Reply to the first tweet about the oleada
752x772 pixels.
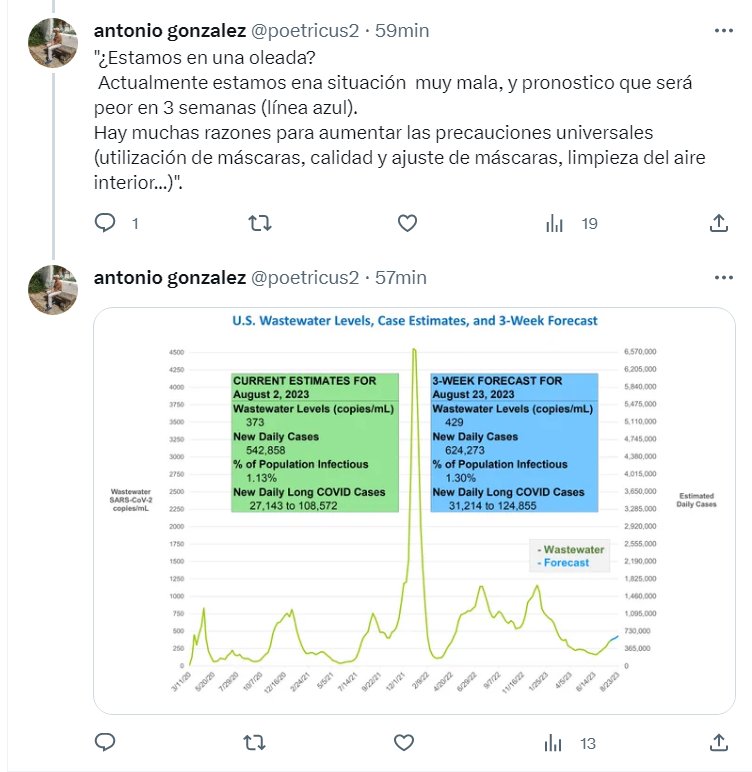pyautogui.click(x=106, y=223)
